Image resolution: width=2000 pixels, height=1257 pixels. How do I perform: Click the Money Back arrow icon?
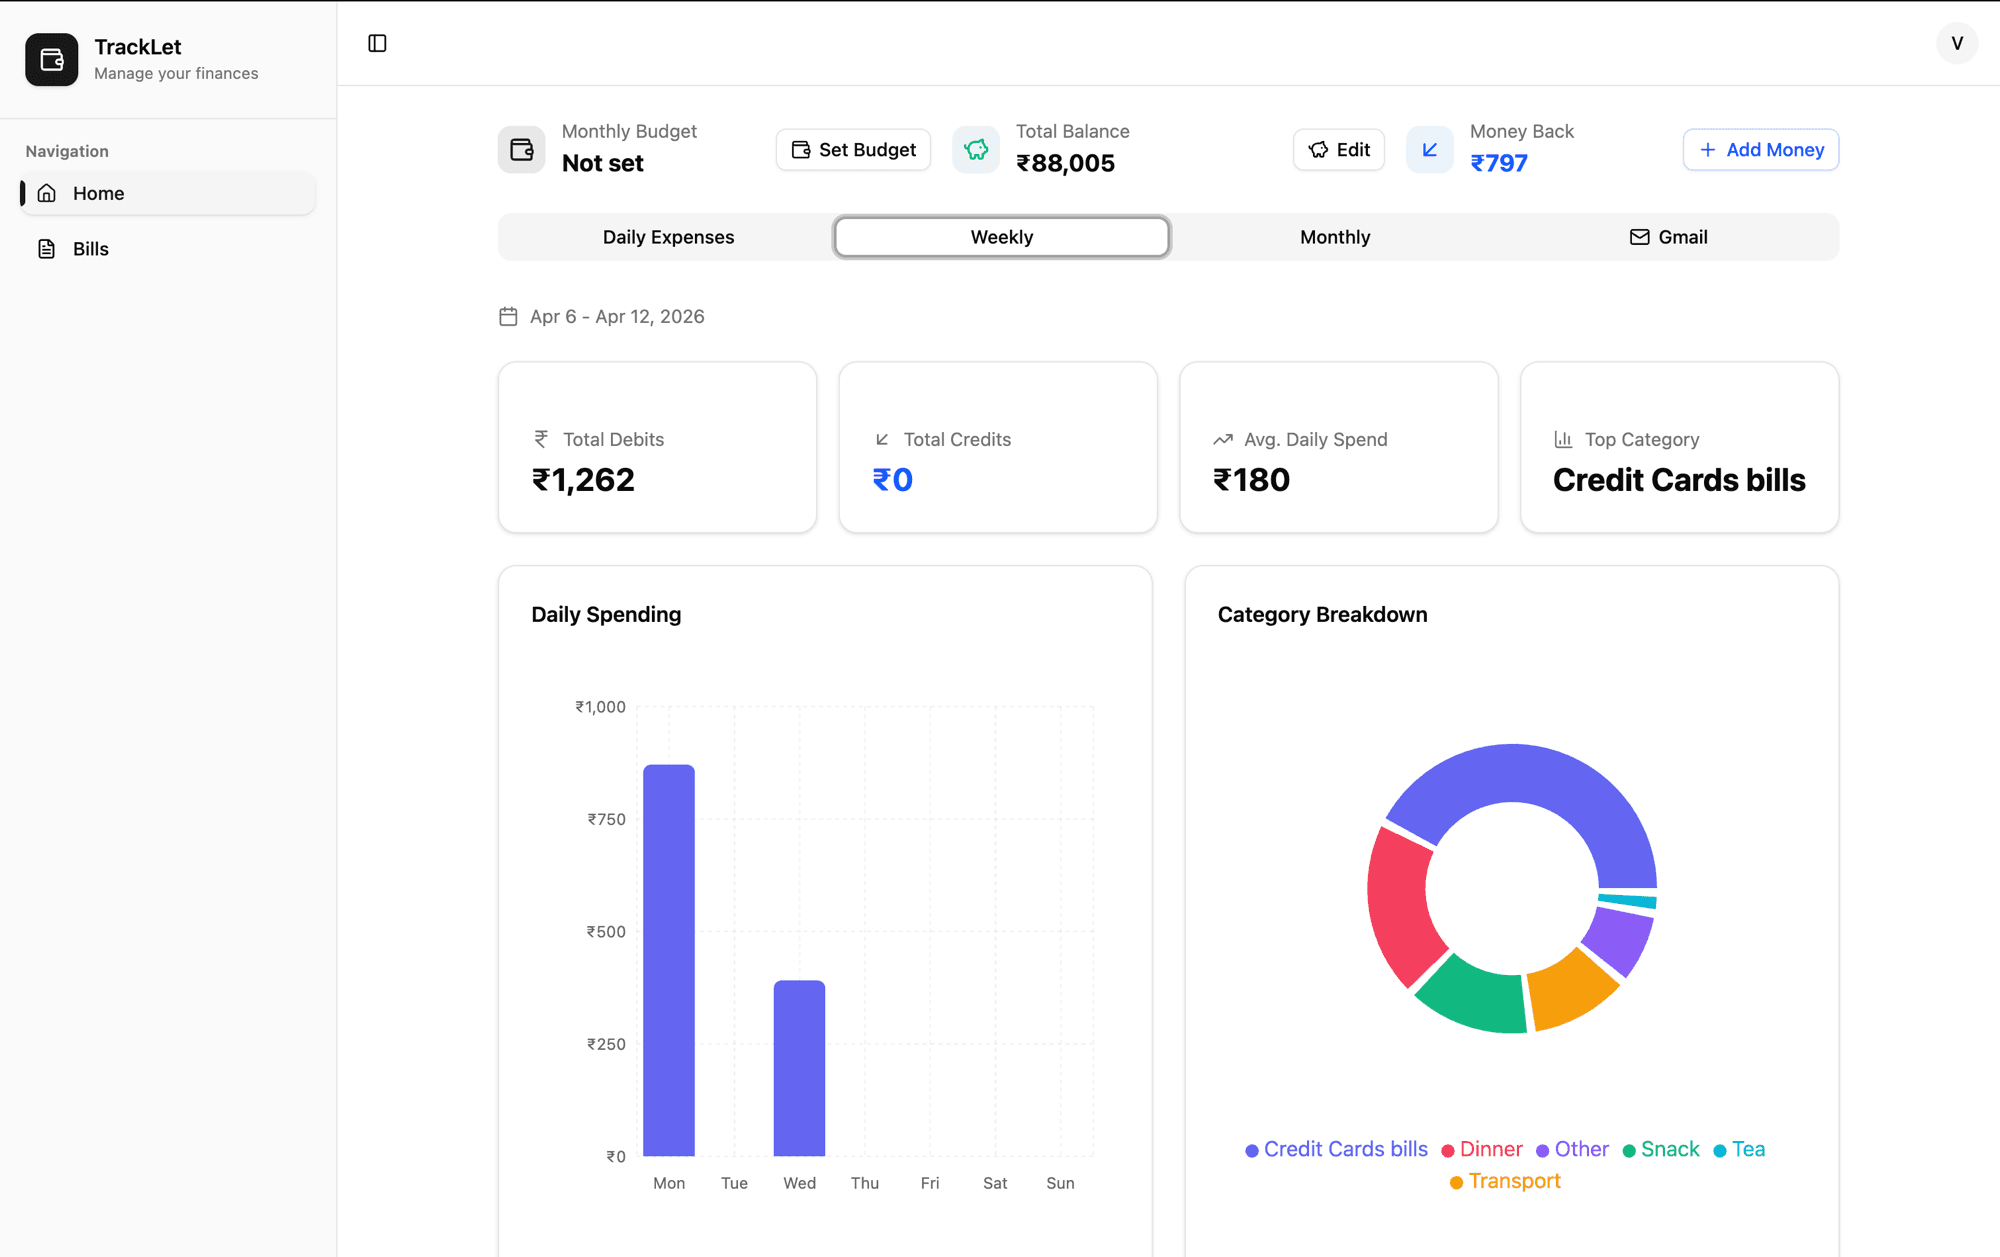pyautogui.click(x=1430, y=150)
